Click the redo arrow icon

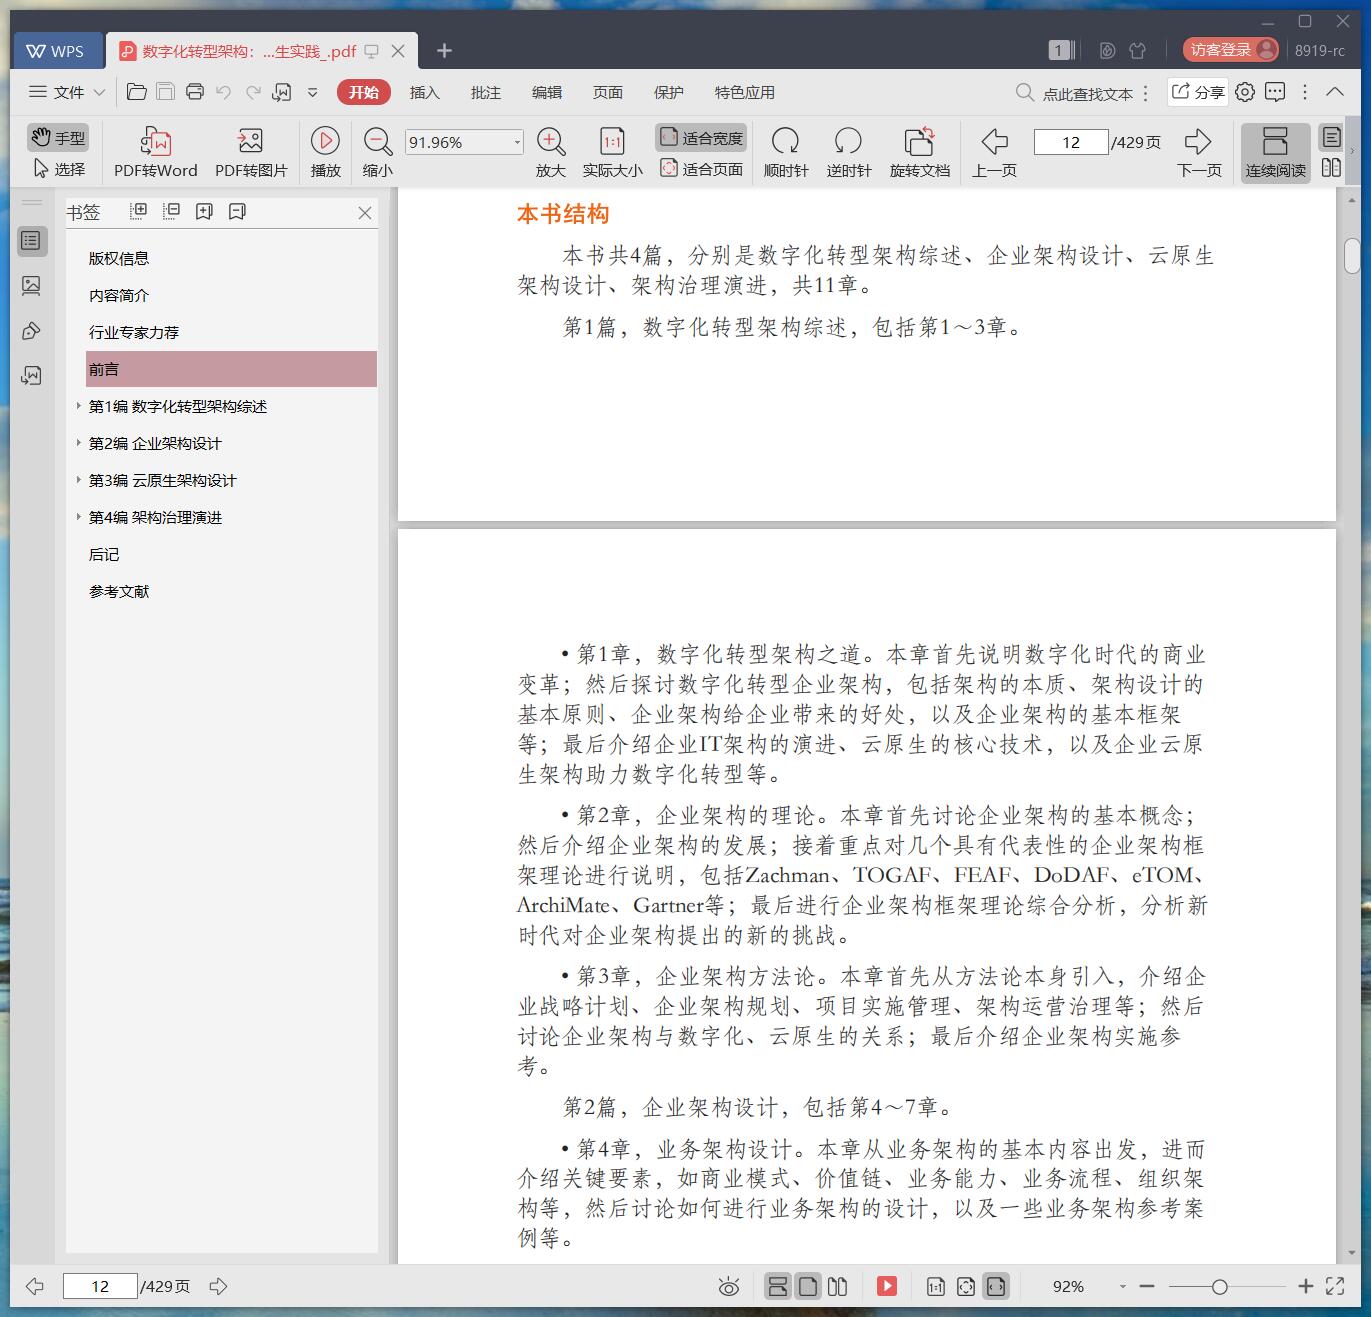click(x=253, y=92)
